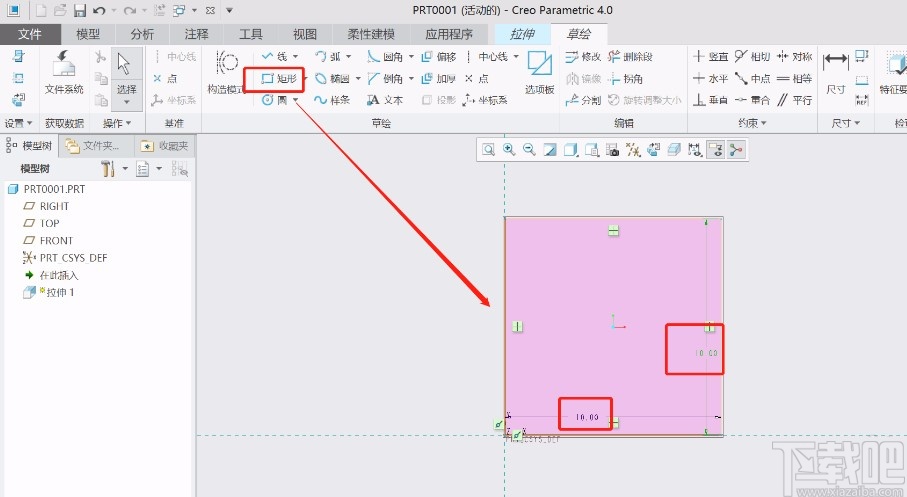Screen dimensions: 907x497
Task: Switch to the View (视图) tab
Action: (x=305, y=34)
